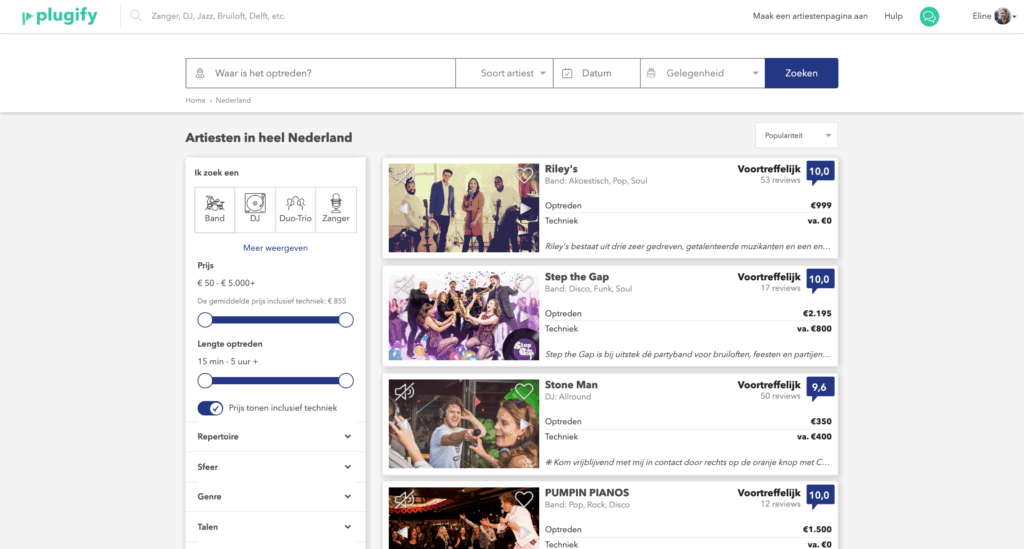
Task: Open the Soort artist dropdown
Action: pyautogui.click(x=504, y=73)
